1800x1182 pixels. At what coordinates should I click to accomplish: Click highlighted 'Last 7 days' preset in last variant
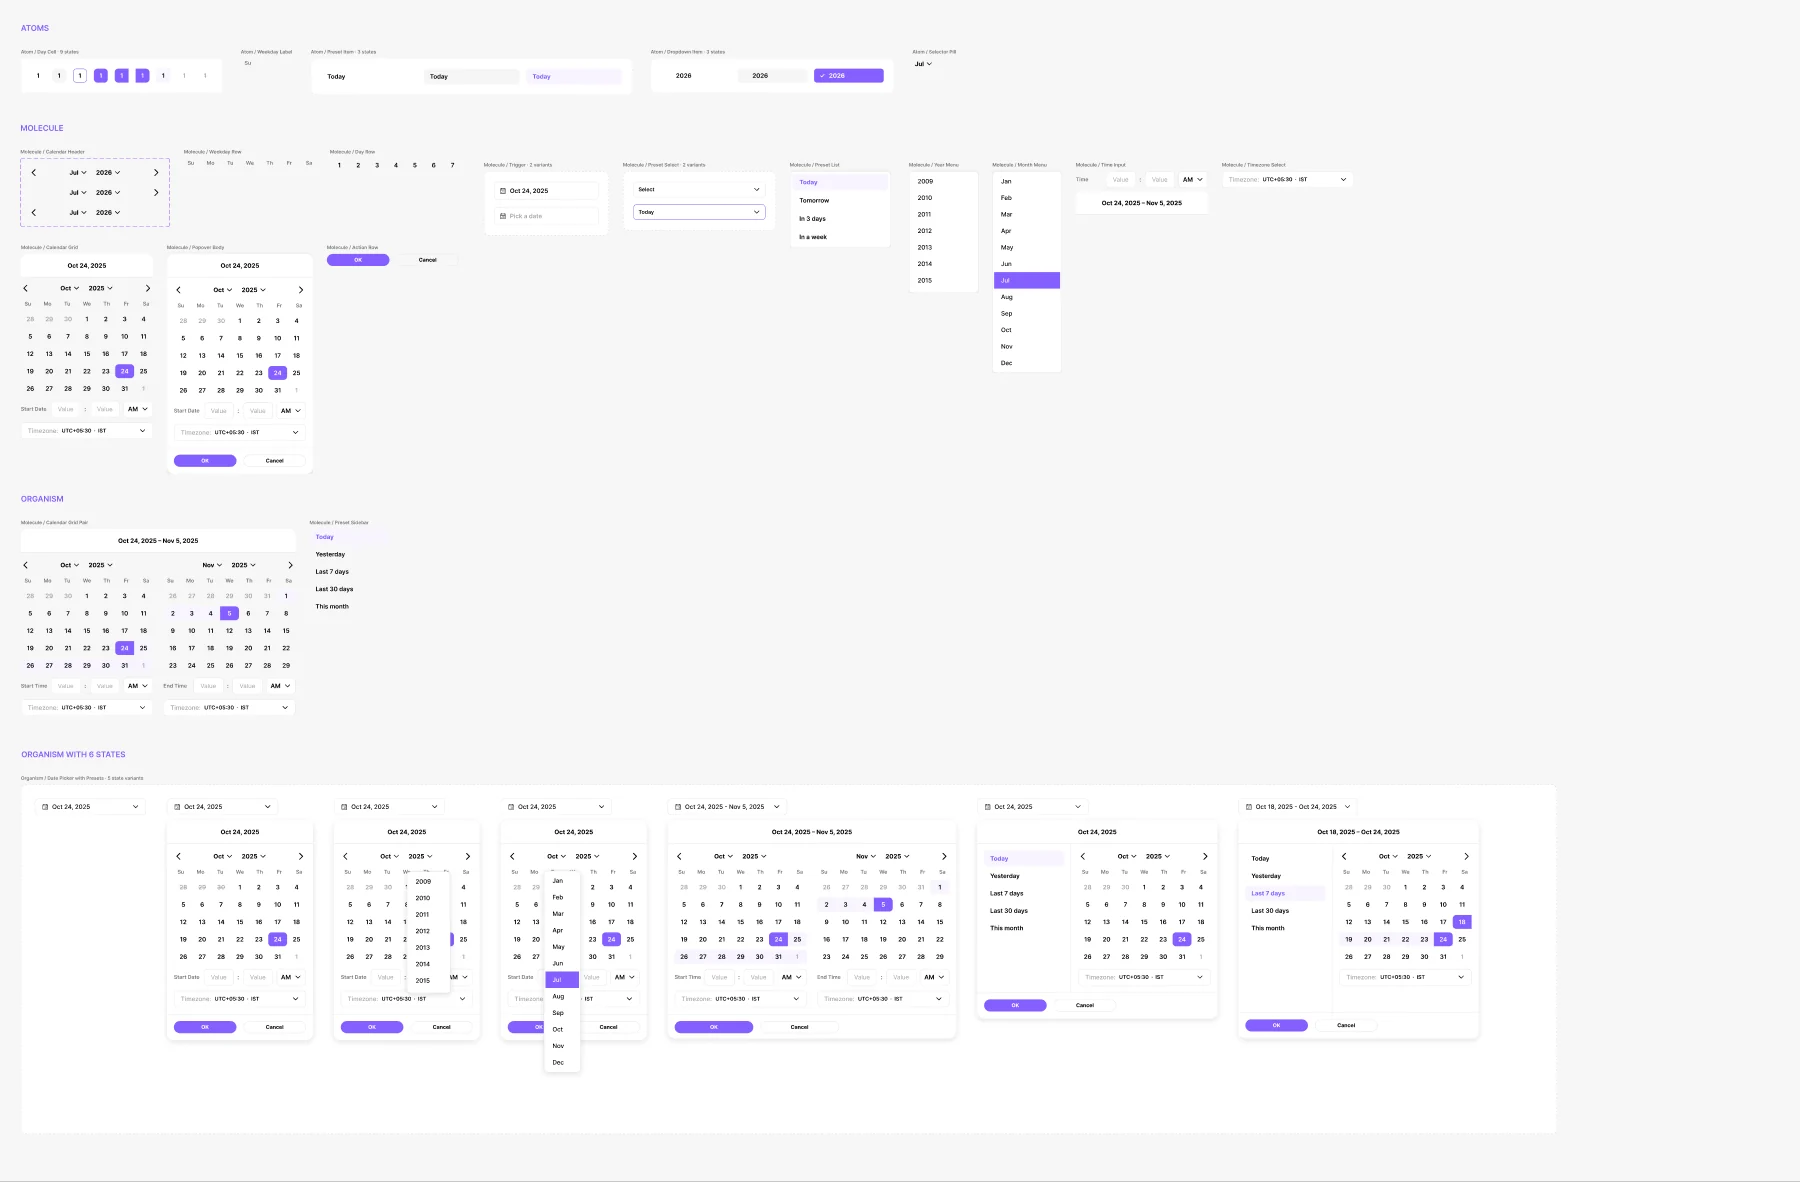(1286, 893)
